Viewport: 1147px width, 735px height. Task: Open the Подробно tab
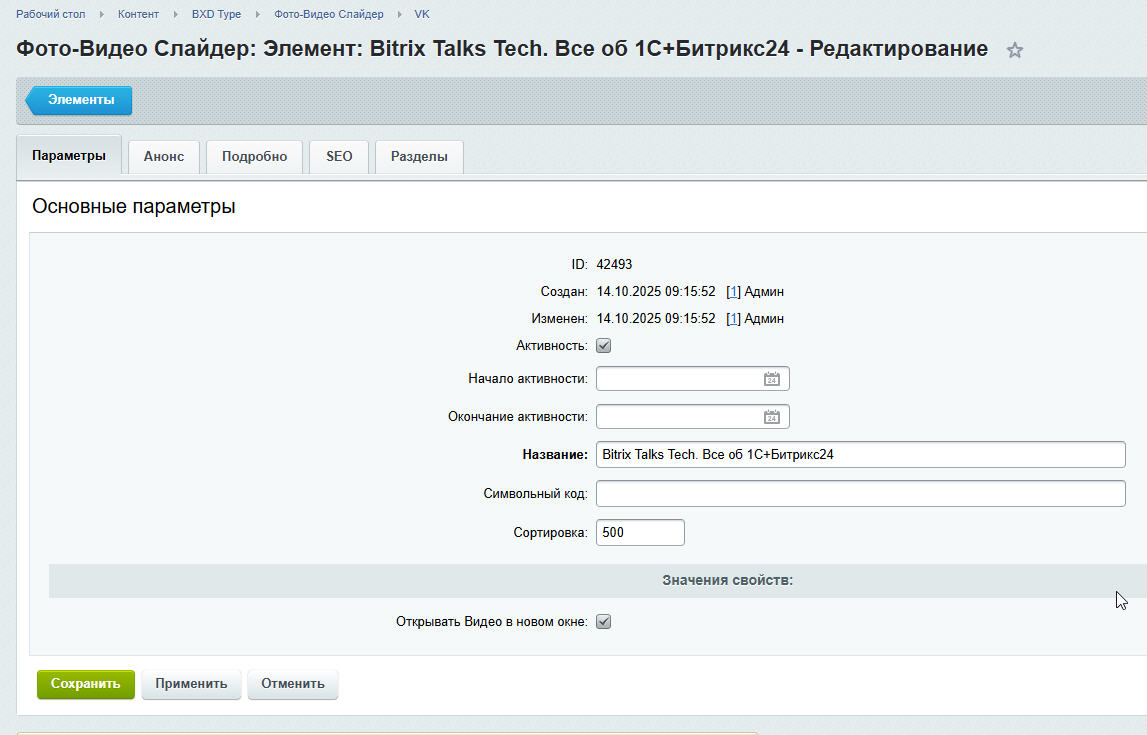tap(254, 157)
